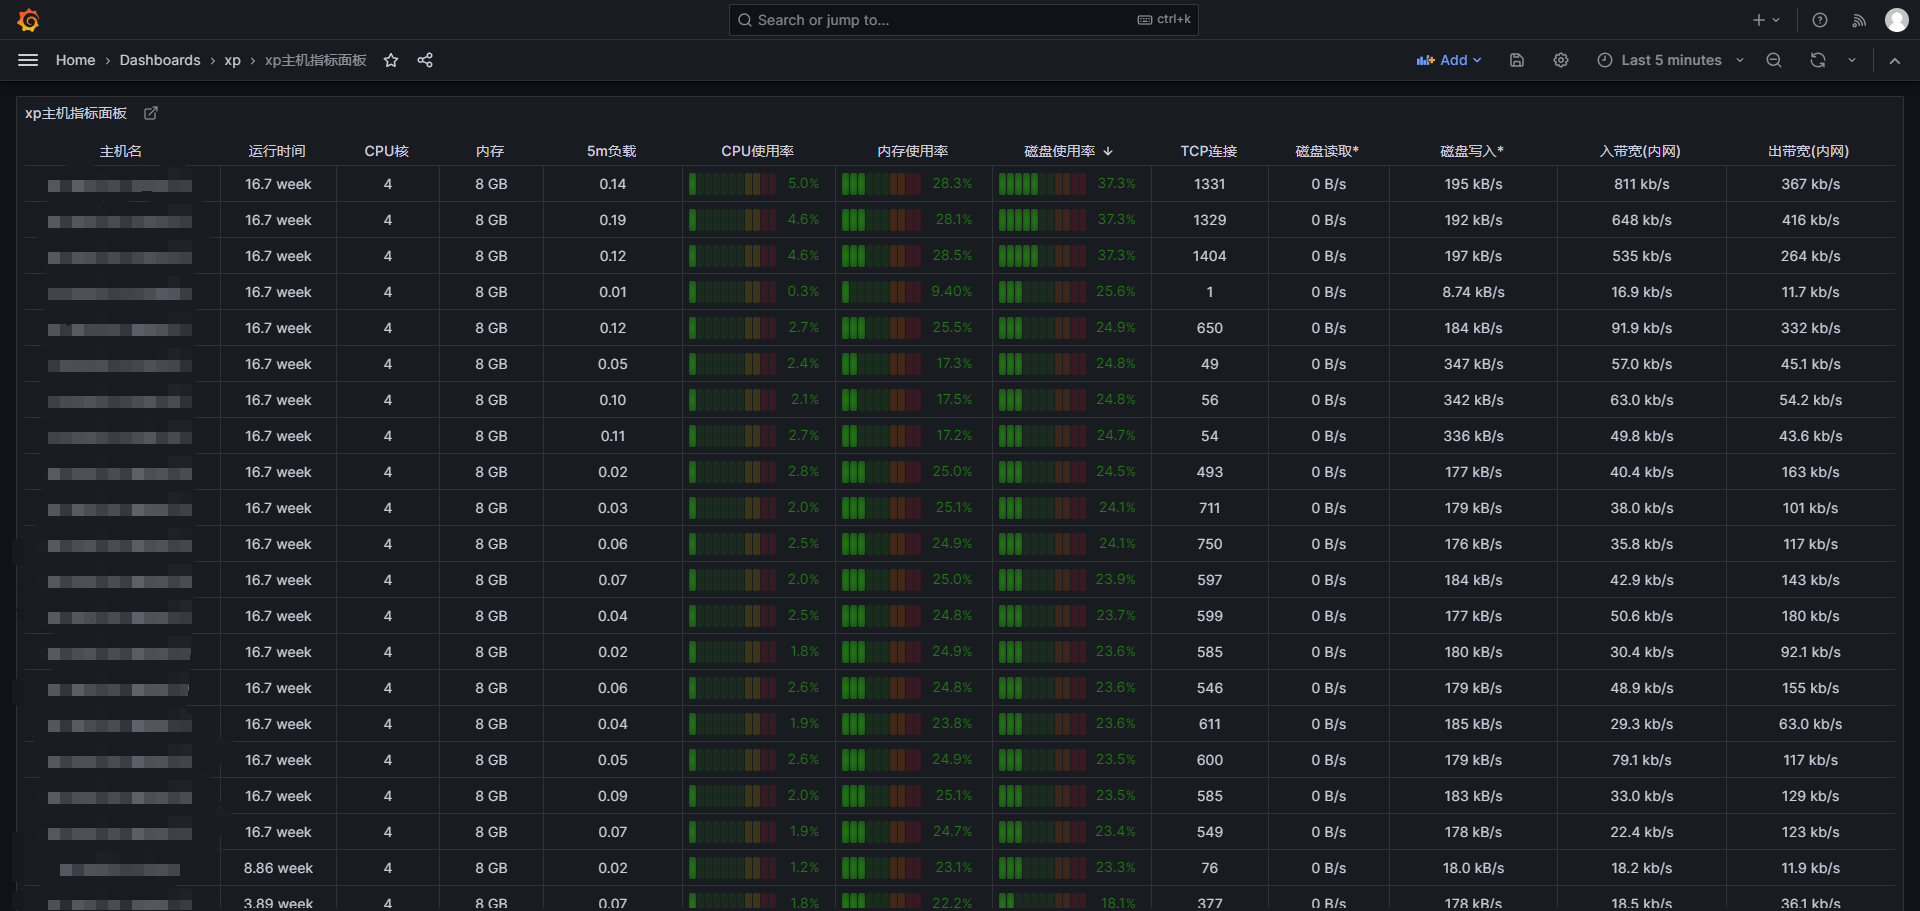Mark dashboard as favorite with star

tap(391, 60)
